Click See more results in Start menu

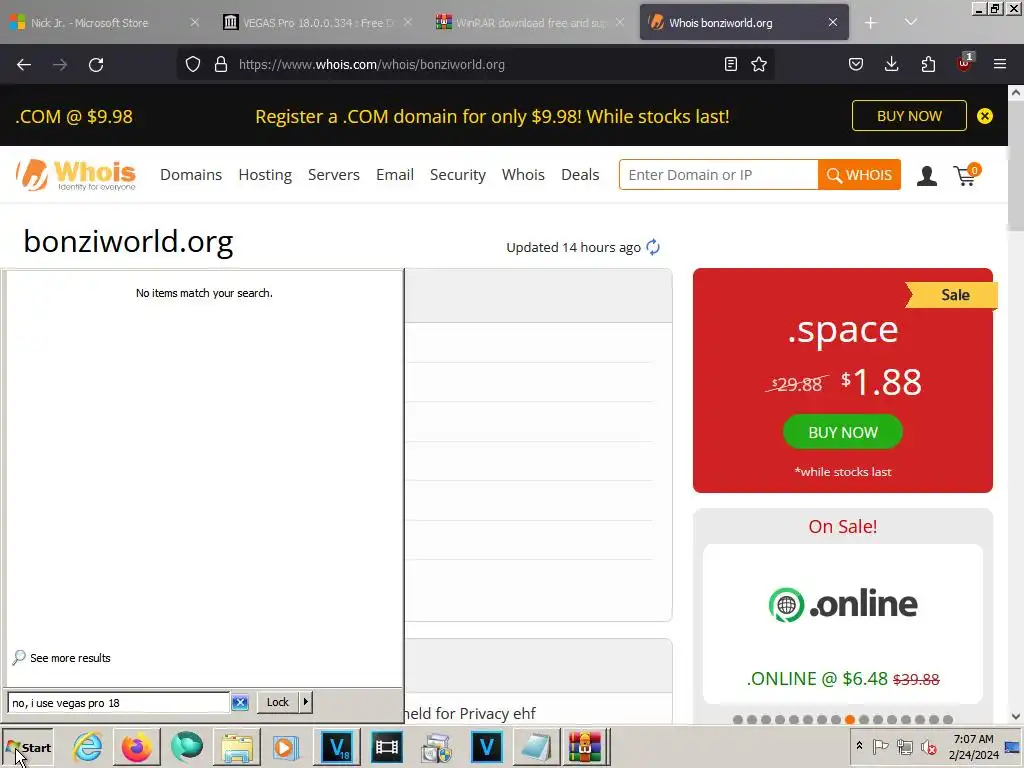pyautogui.click(x=61, y=658)
